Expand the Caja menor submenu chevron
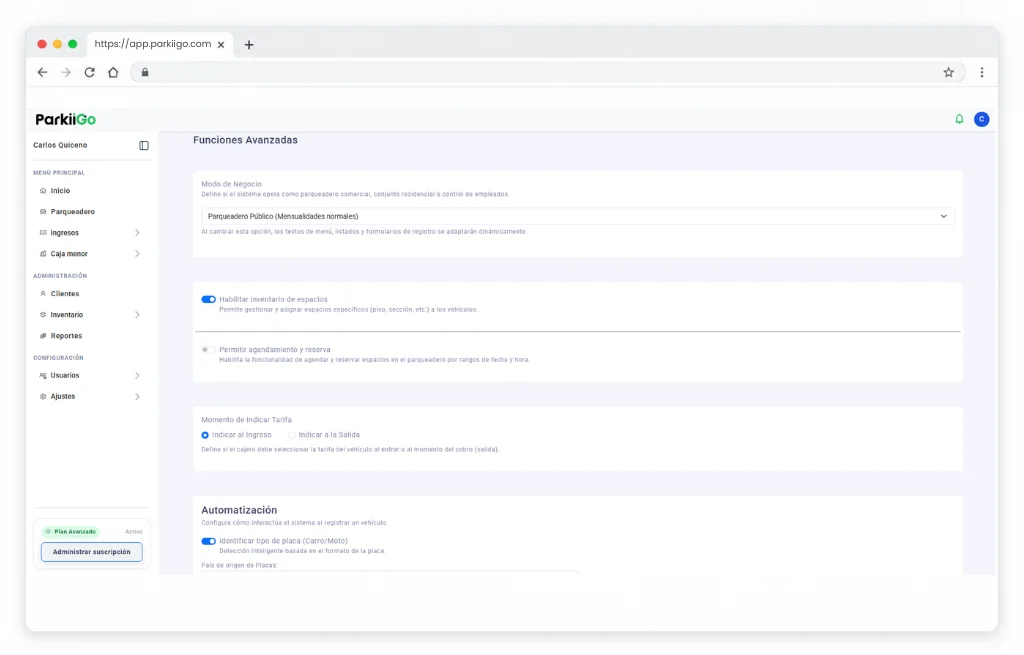This screenshot has height=655, width=1024. pos(137,253)
